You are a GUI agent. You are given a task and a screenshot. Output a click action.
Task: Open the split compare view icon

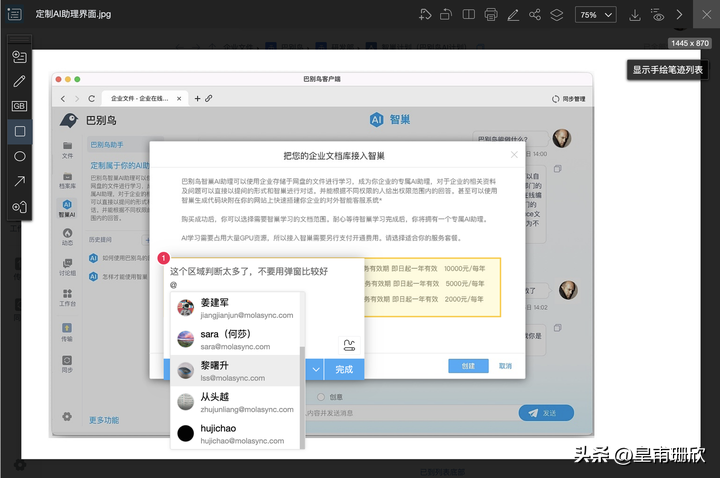[x=468, y=15]
